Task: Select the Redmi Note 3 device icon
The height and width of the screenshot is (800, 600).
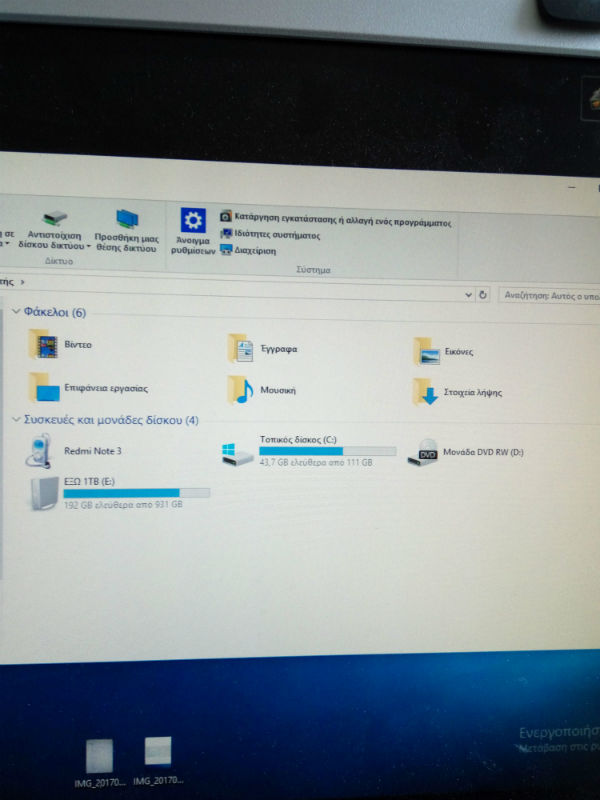Action: pyautogui.click(x=39, y=451)
